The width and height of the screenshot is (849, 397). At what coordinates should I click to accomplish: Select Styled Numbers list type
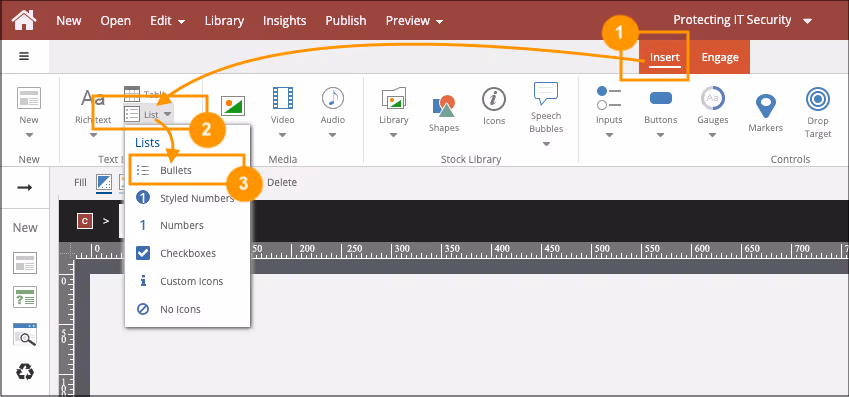[x=187, y=198]
